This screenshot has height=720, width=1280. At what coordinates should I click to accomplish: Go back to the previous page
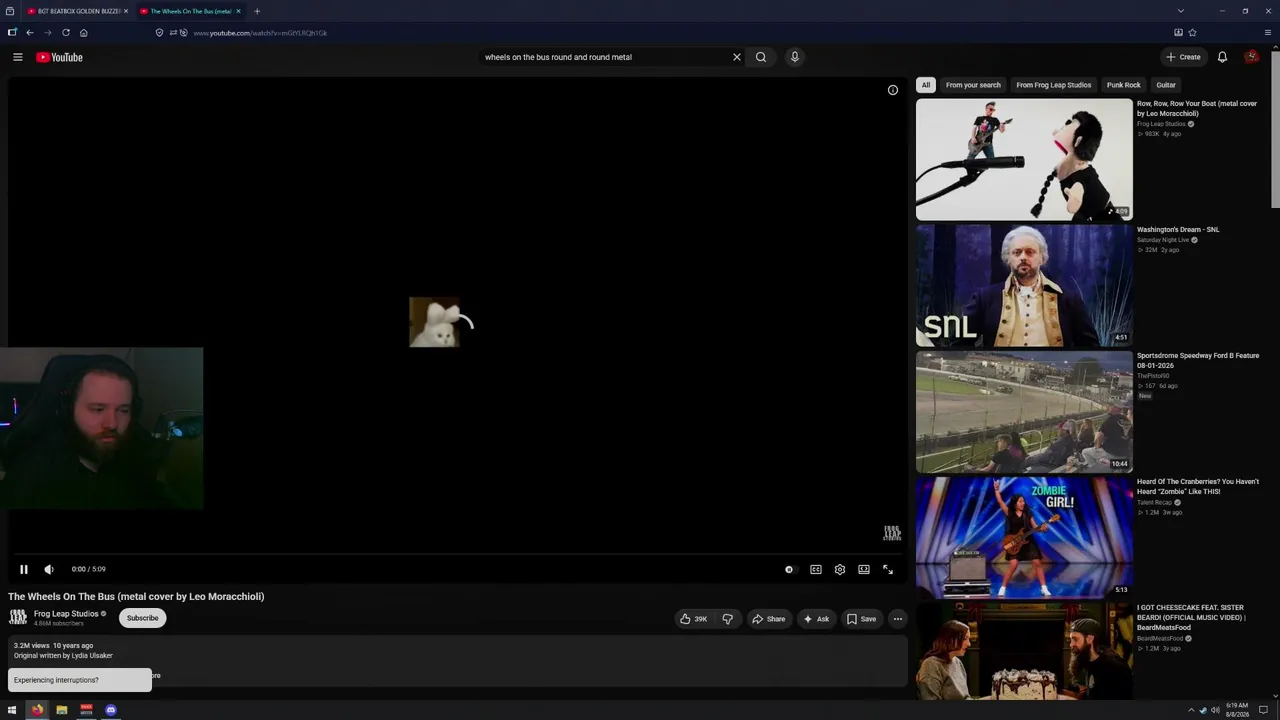coord(30,33)
